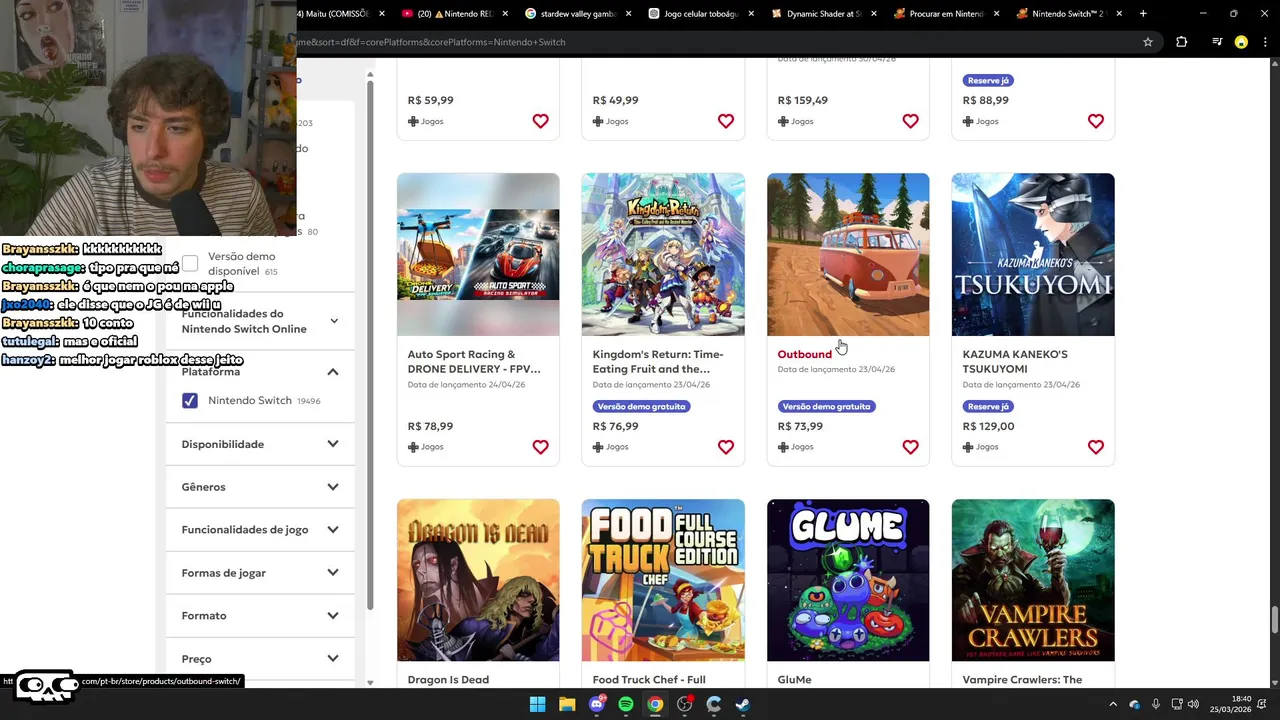This screenshot has height=720, width=1280.
Task: Open the Food Truck Chef cover image
Action: (663, 580)
